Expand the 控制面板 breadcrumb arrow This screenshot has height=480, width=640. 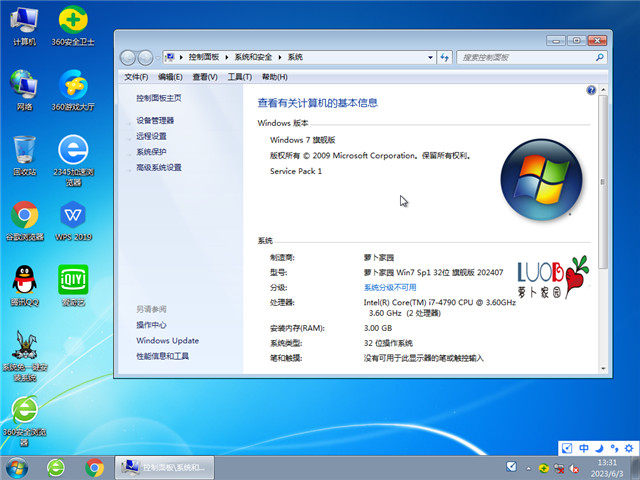(227, 57)
